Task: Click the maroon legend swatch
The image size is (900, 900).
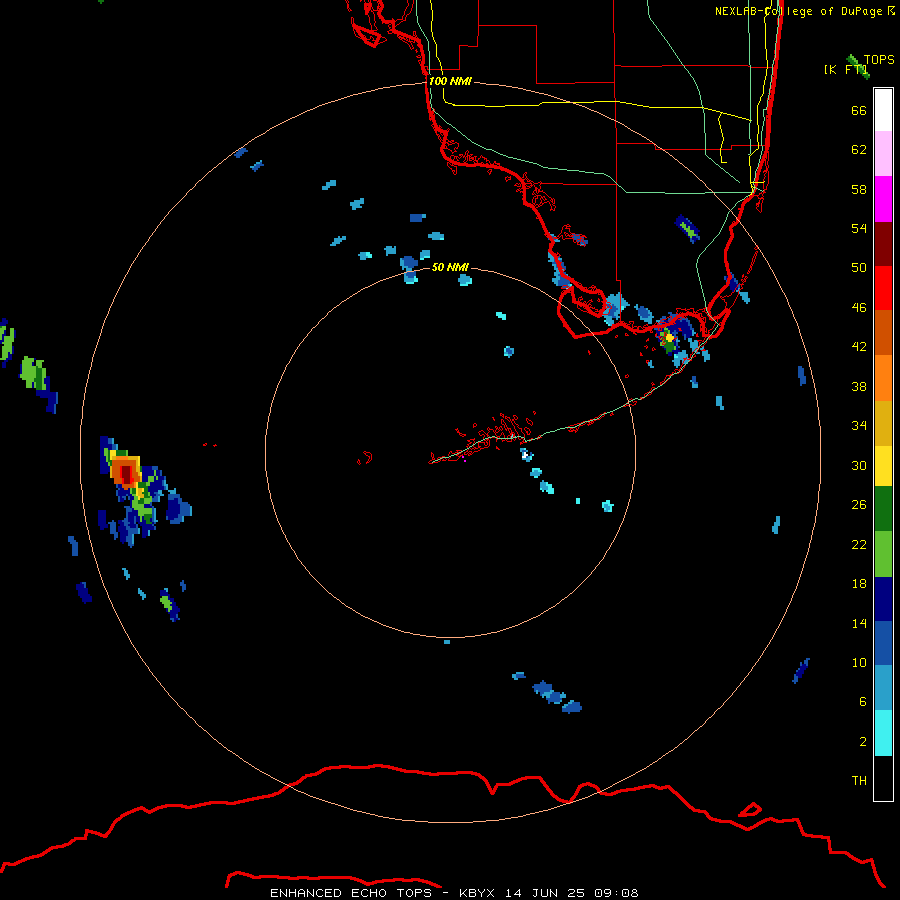Action: coord(883,244)
